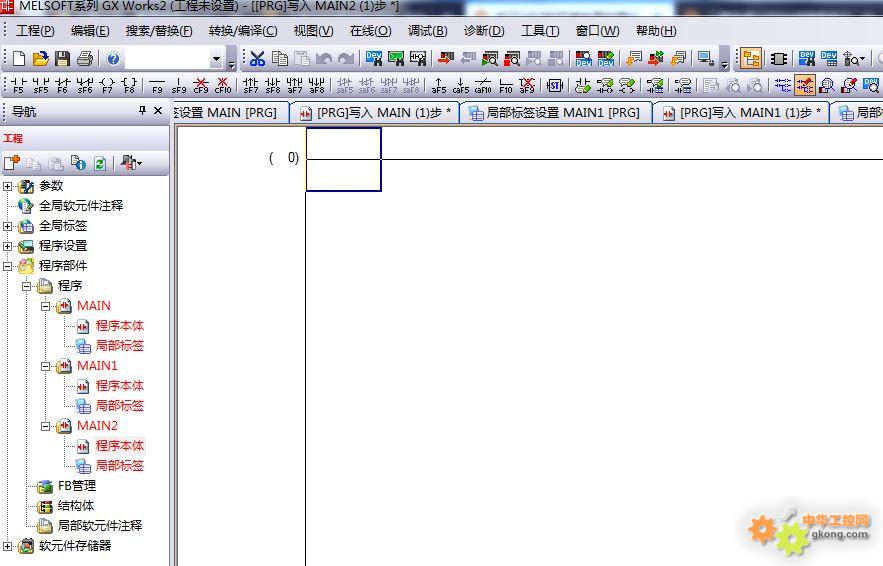The image size is (883, 566).
Task: Expand the 程序设置 tree node
Action: pyautogui.click(x=7, y=246)
